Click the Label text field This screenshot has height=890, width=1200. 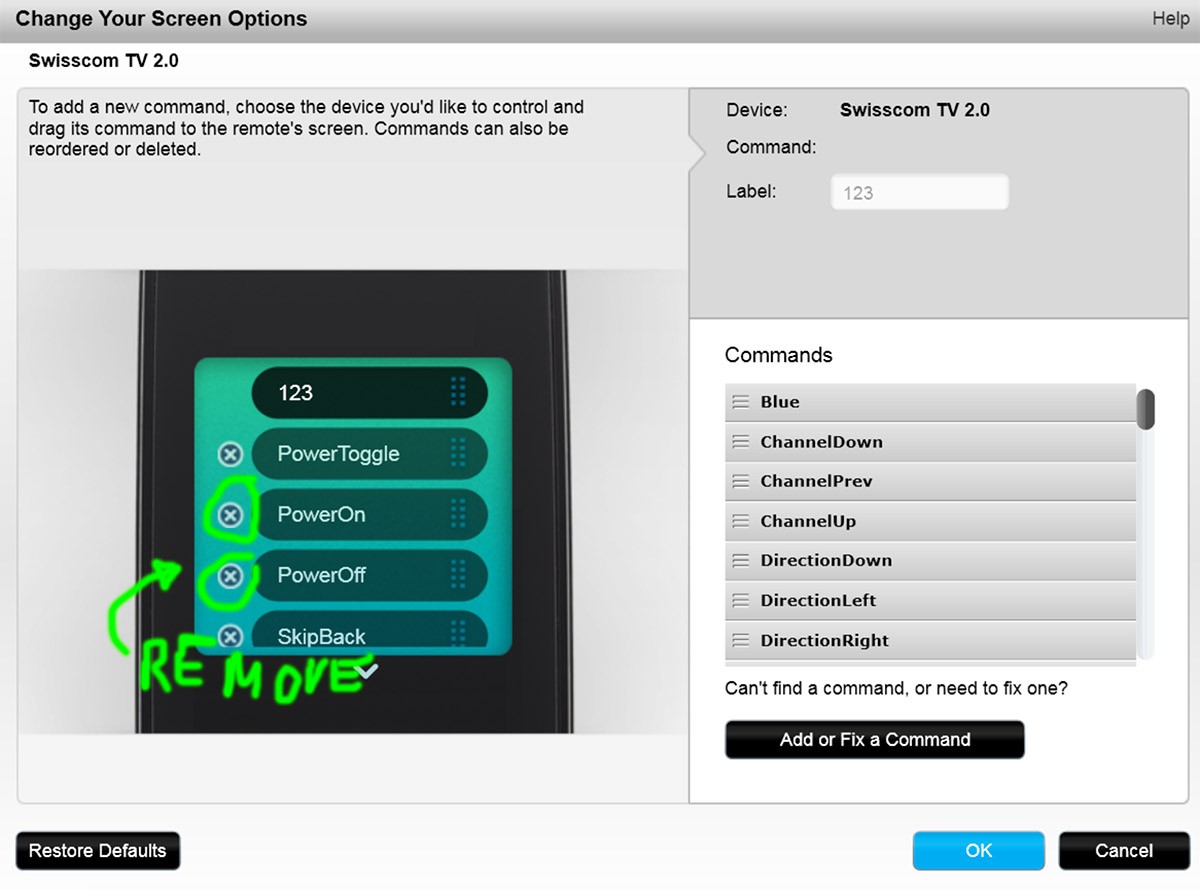tap(919, 193)
